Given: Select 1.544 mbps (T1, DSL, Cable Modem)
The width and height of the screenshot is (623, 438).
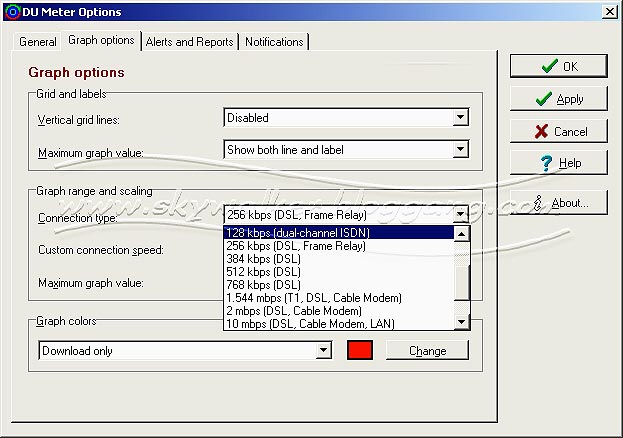Looking at the screenshot, I should [x=339, y=298].
